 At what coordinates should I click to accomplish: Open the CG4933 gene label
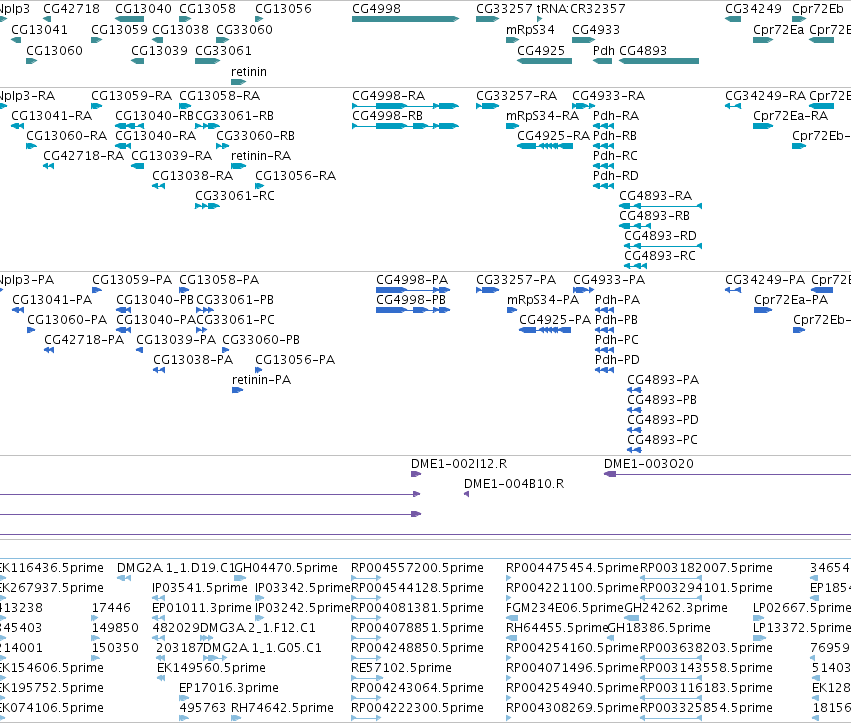point(596,30)
